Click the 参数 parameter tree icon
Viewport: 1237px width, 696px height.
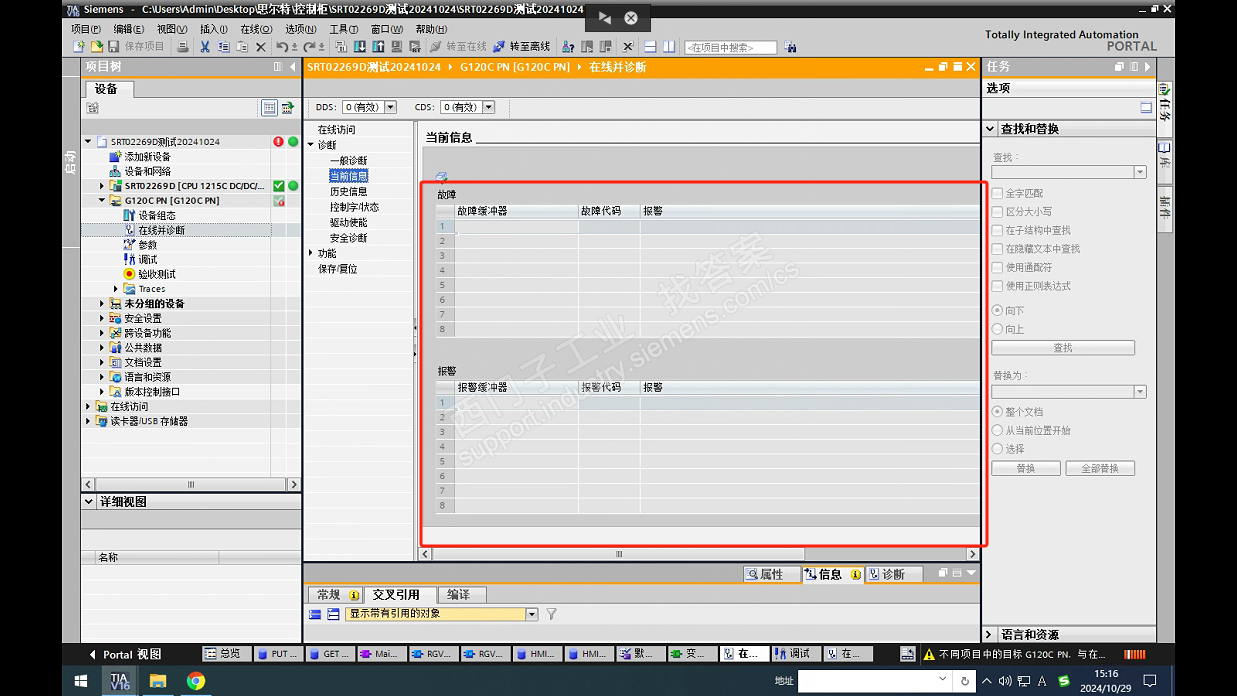129,245
